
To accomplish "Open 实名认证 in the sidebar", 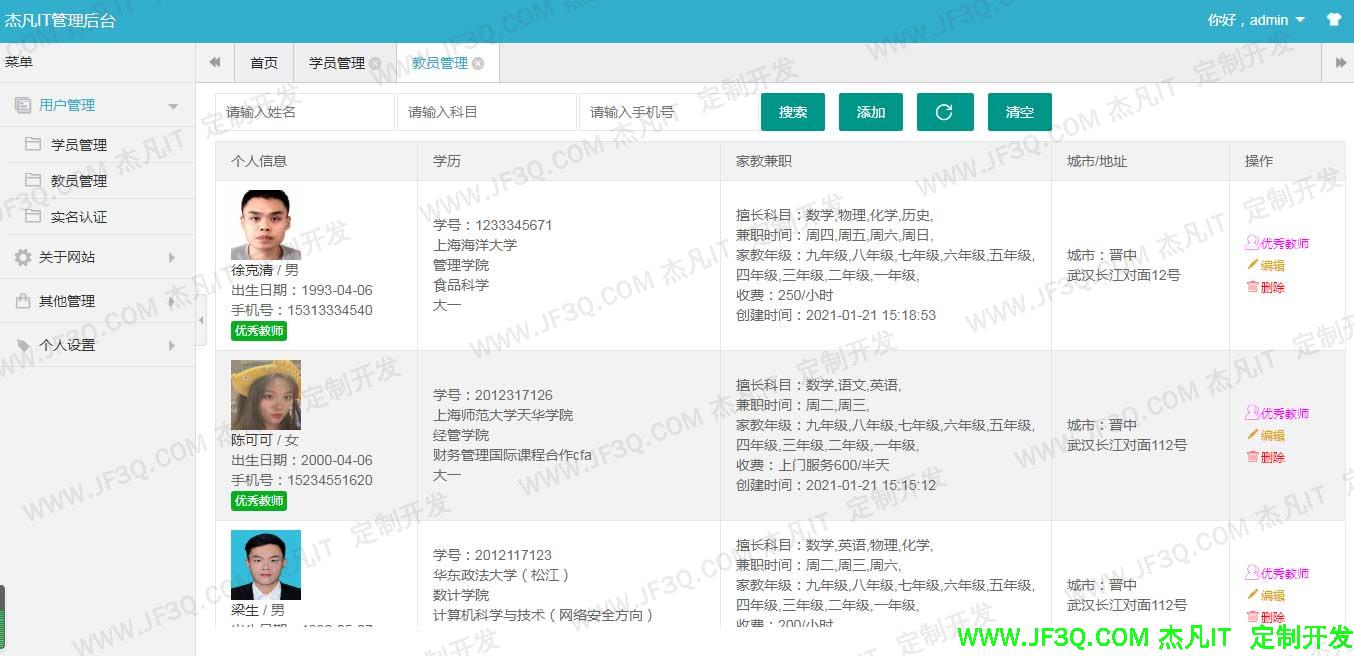I will 79,217.
